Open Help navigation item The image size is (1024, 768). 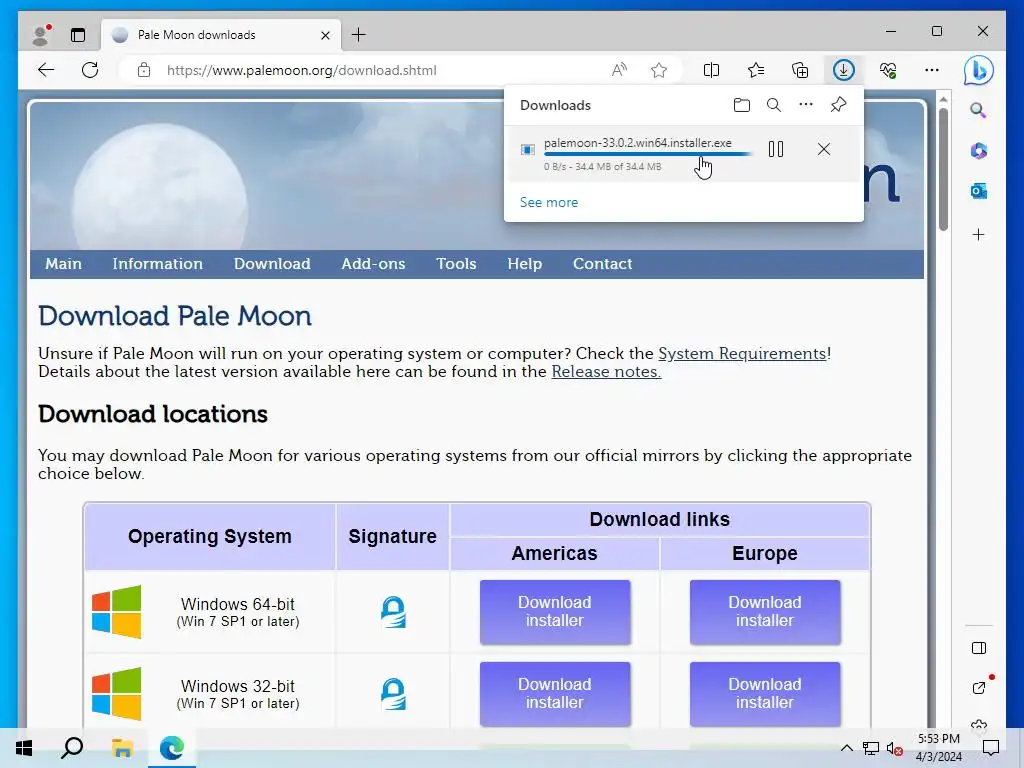[524, 264]
